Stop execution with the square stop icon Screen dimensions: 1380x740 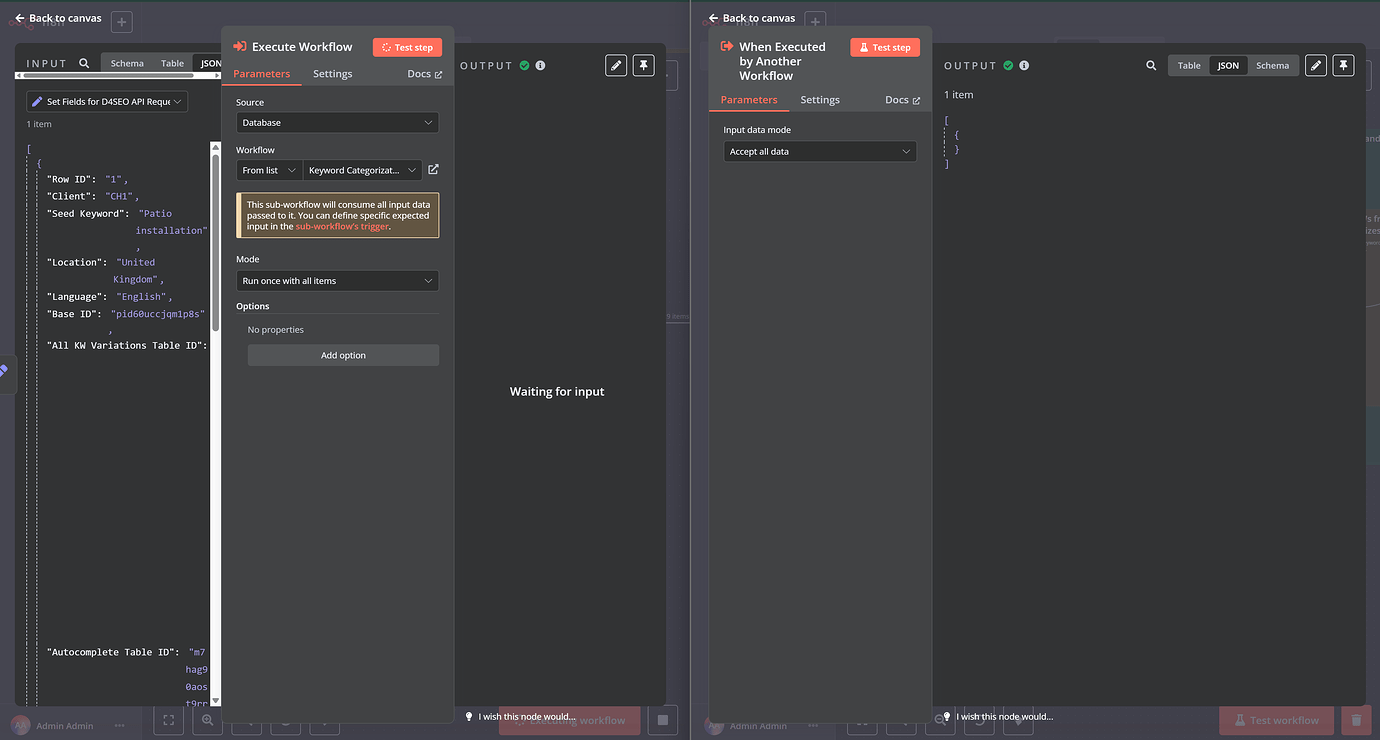662,720
